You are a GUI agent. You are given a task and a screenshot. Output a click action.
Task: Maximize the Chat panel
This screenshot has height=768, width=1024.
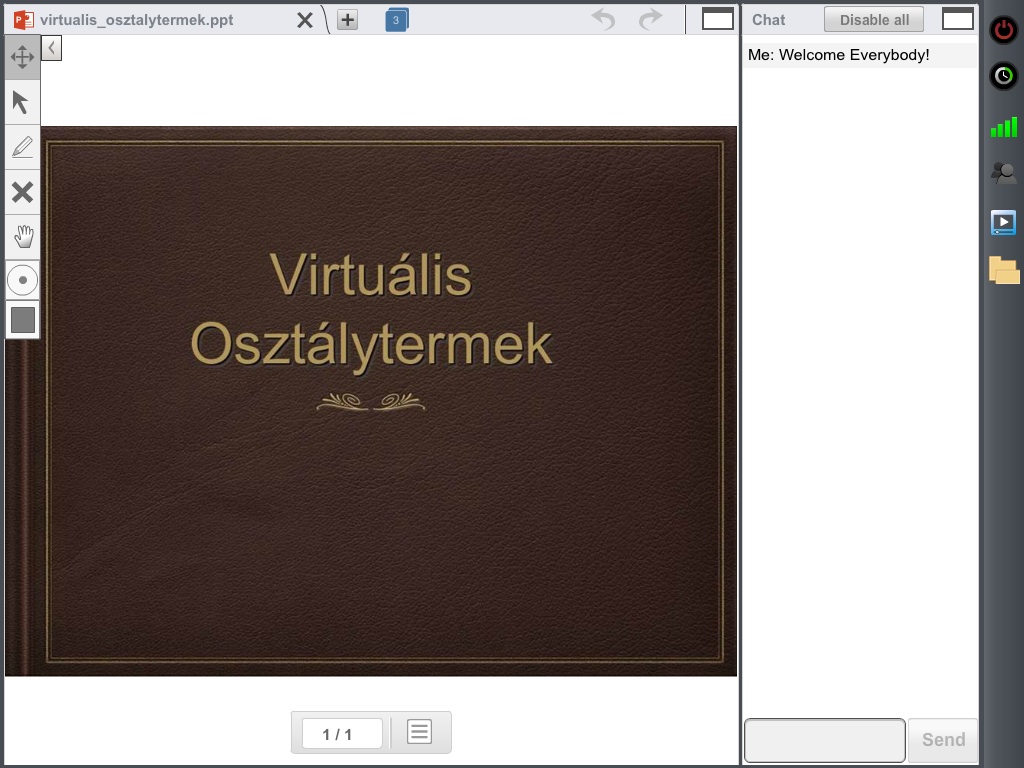tap(957, 19)
